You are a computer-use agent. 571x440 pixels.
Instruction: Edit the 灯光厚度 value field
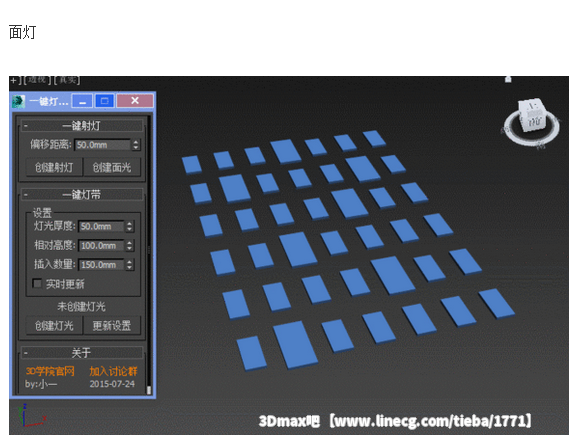click(x=101, y=226)
